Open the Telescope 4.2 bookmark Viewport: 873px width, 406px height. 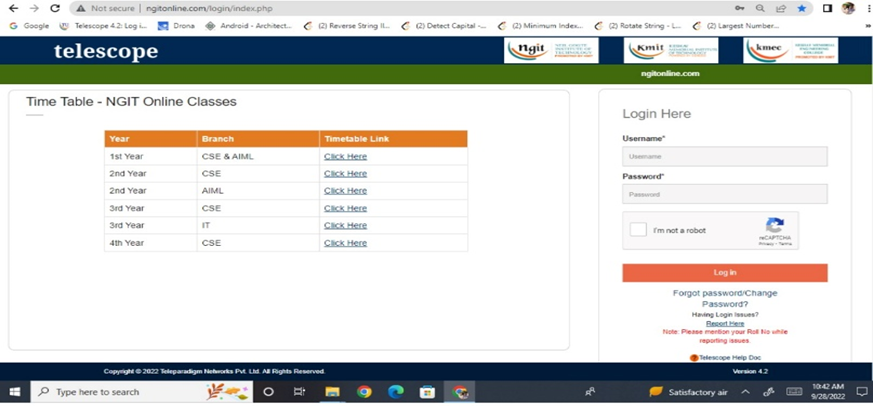point(103,25)
